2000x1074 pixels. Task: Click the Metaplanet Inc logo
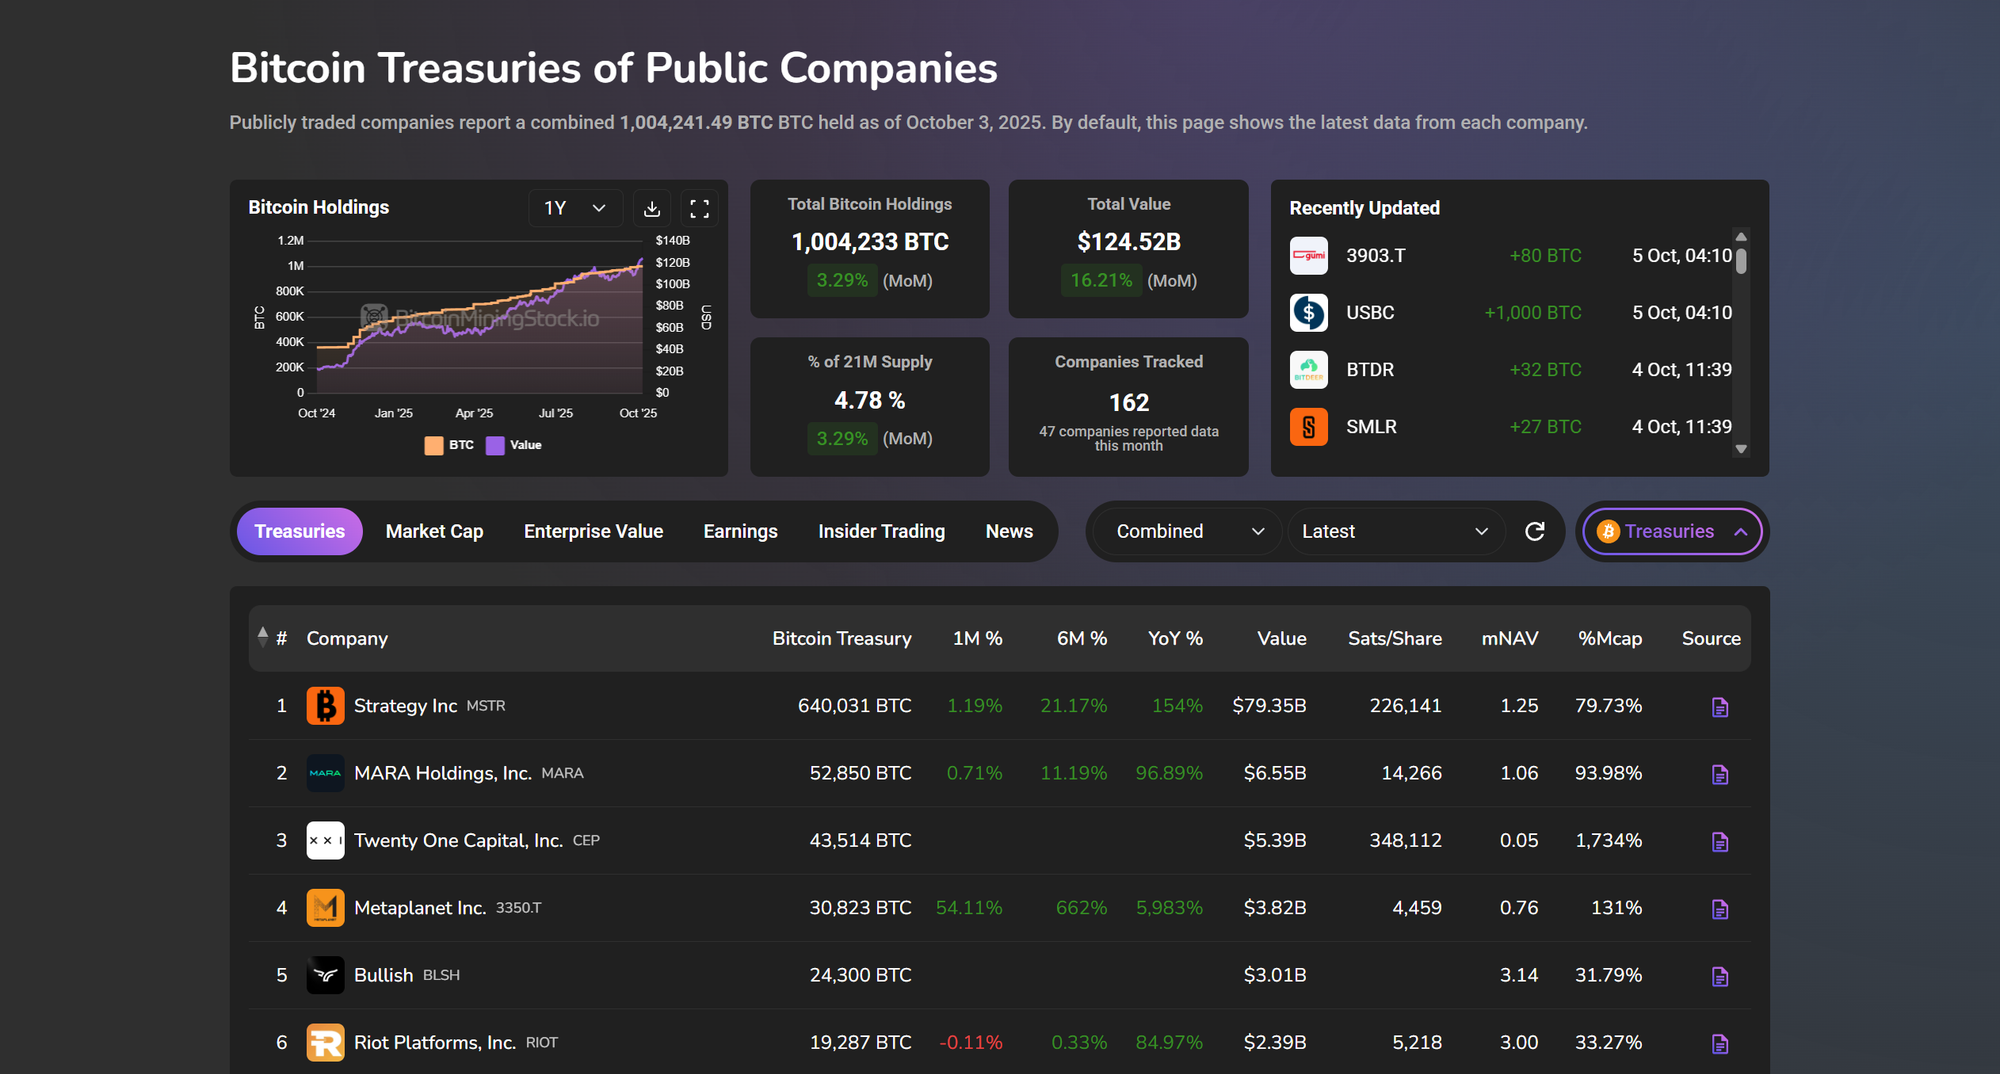325,908
